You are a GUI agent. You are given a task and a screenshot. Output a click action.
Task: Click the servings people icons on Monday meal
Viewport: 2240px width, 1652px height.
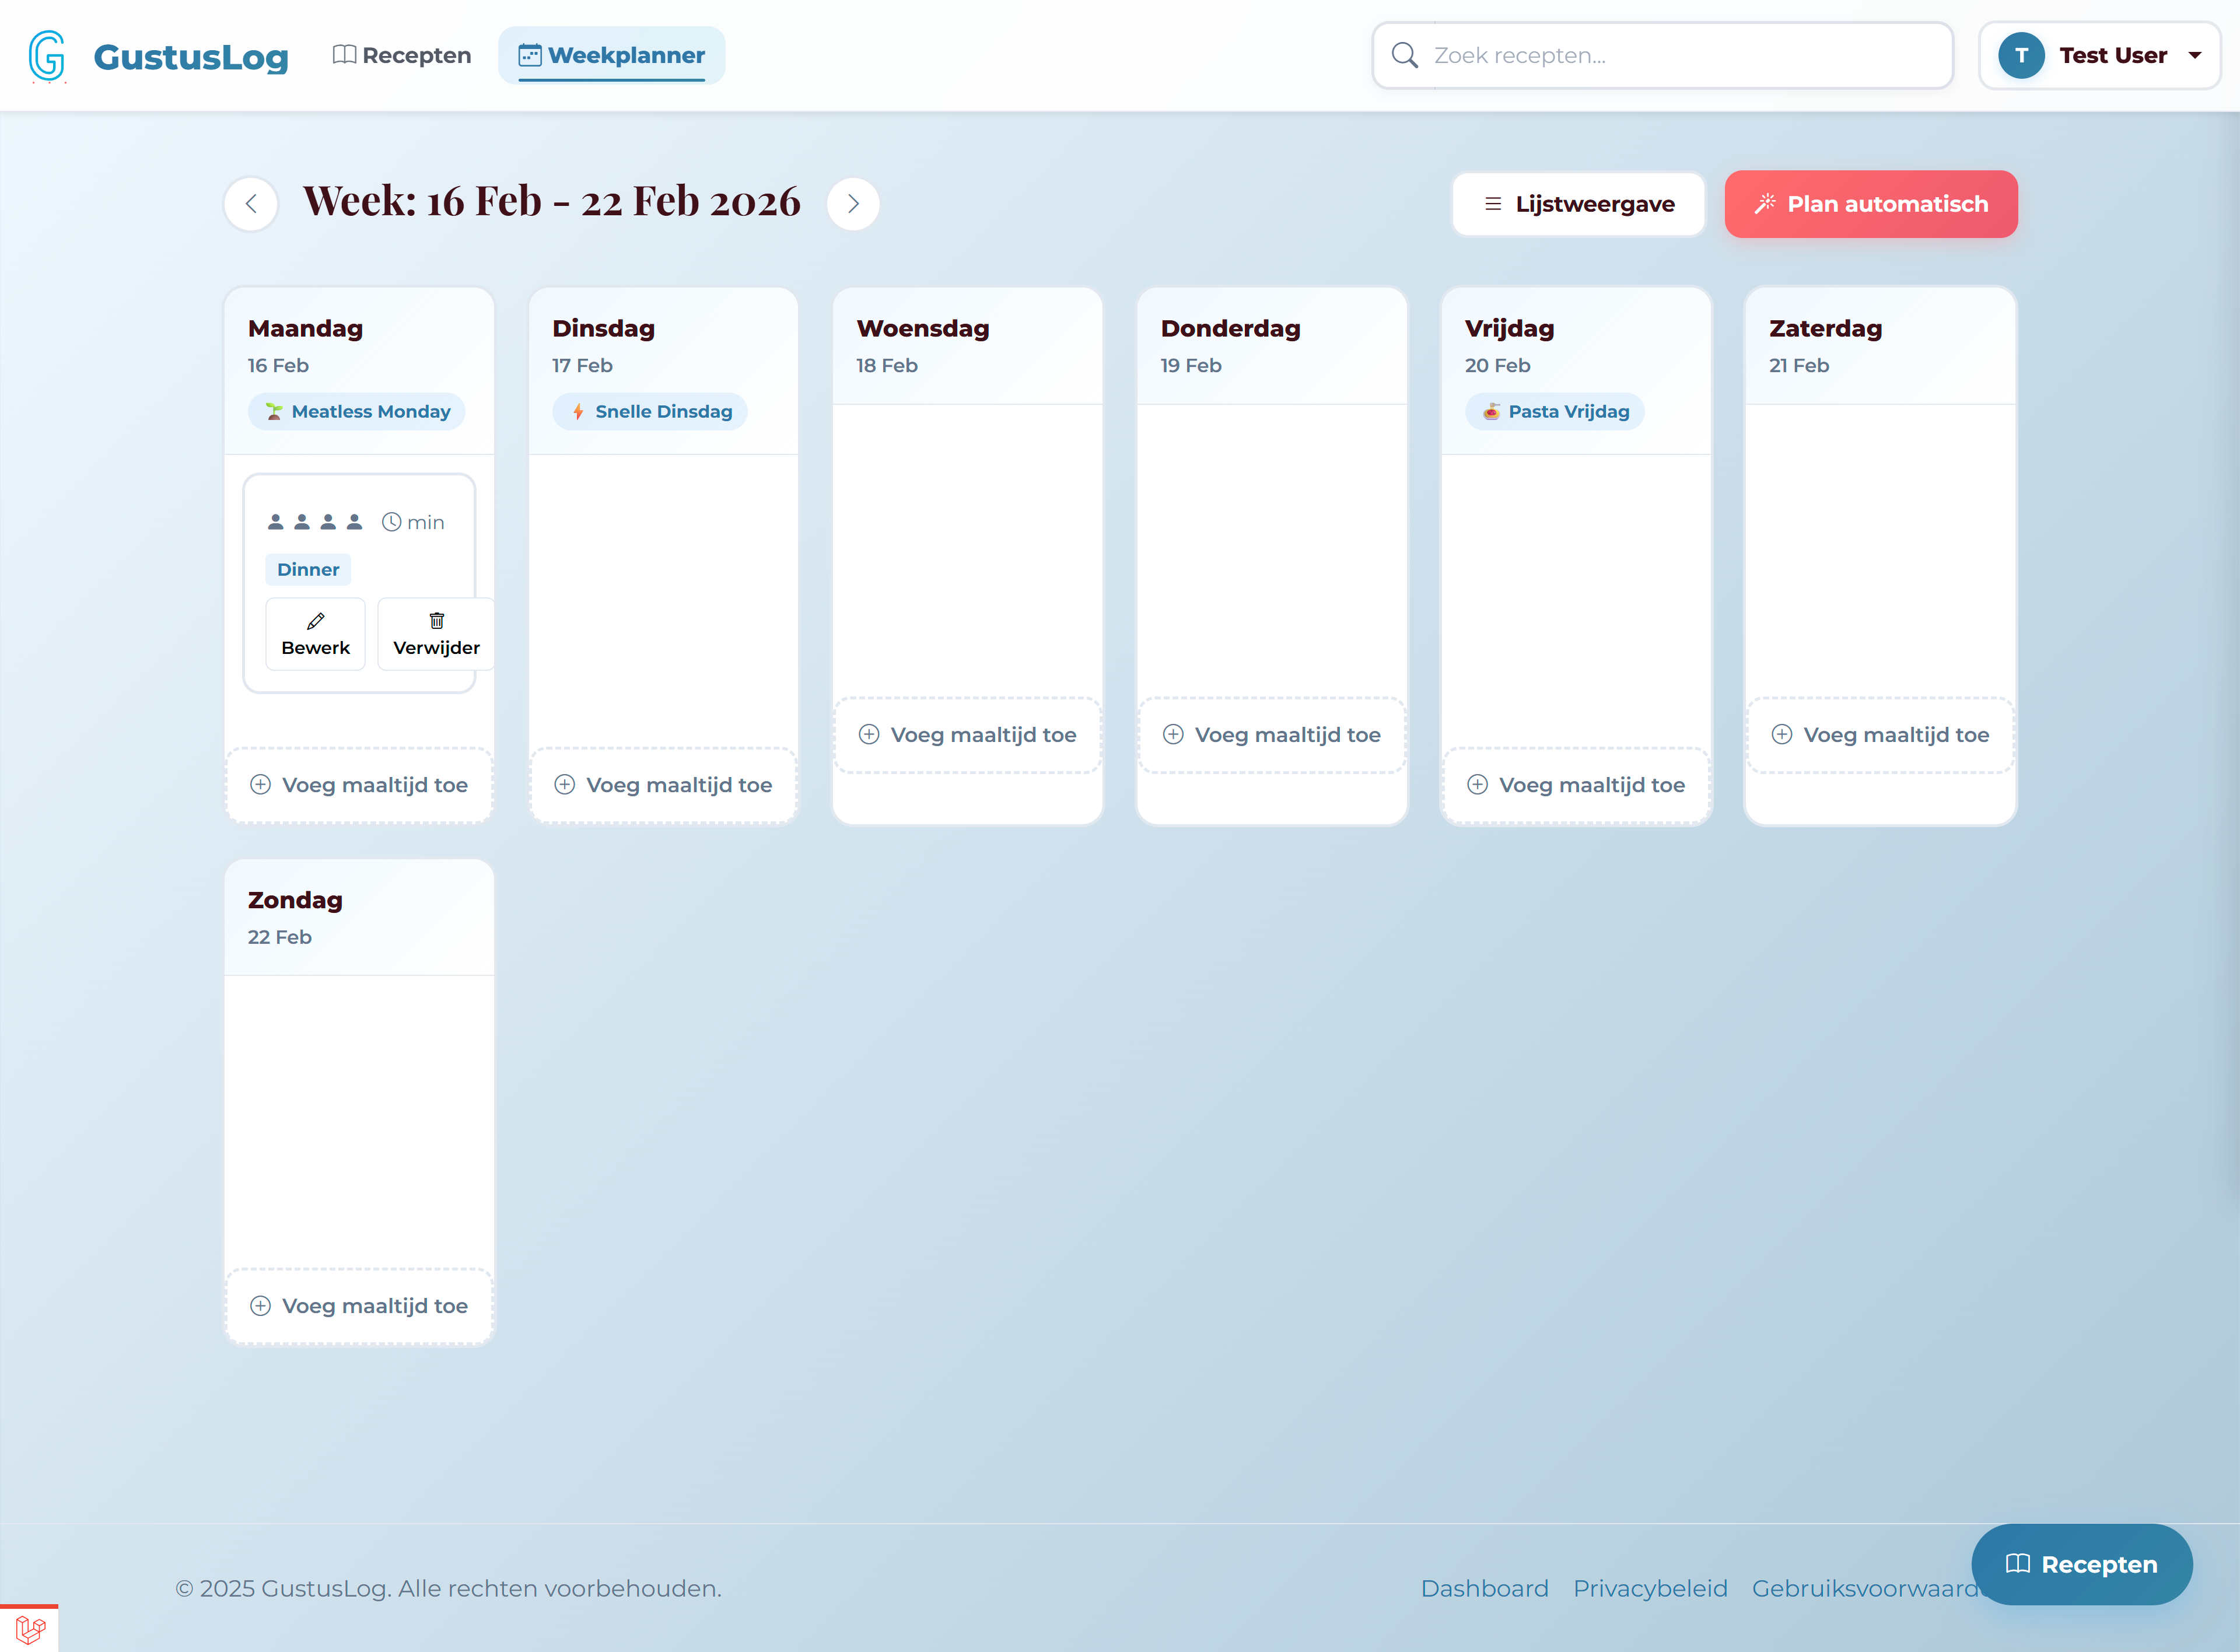(315, 522)
